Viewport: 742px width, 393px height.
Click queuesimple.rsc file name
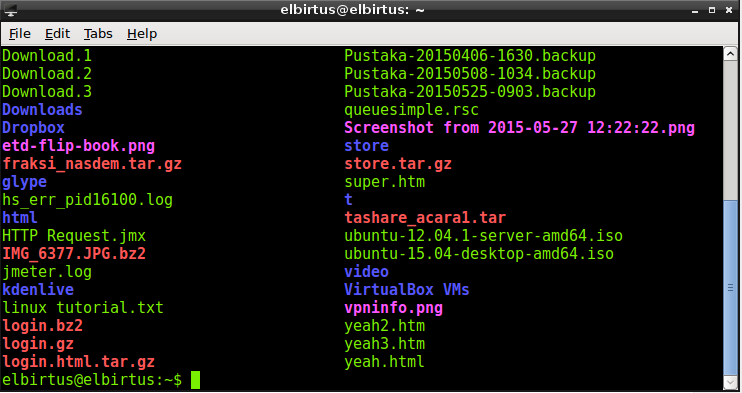click(x=411, y=110)
